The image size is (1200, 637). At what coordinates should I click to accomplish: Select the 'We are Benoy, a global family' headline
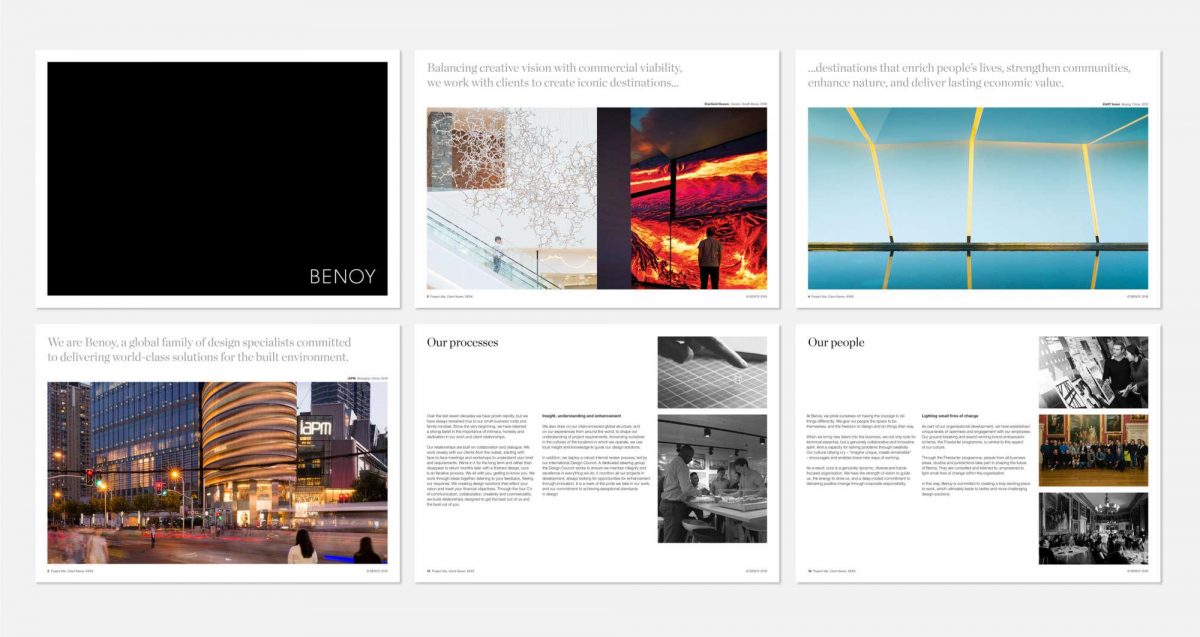198,349
